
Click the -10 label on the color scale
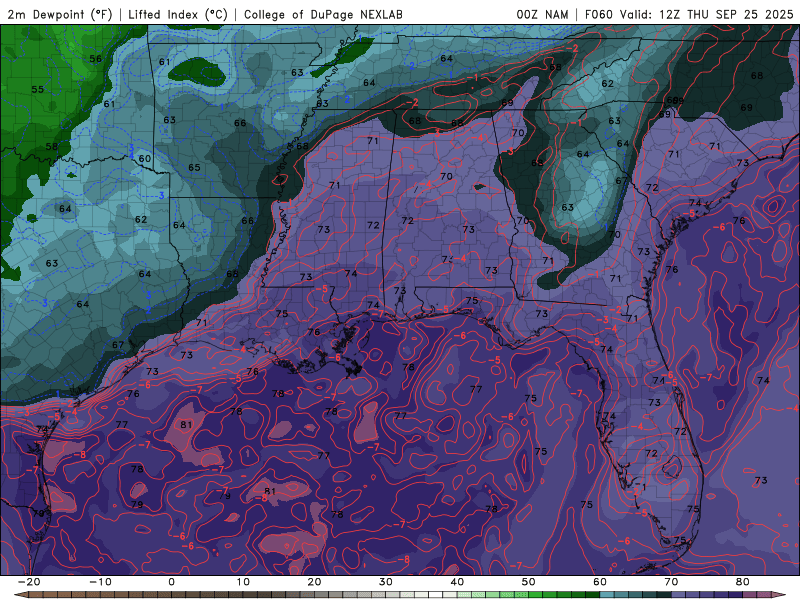click(x=100, y=582)
